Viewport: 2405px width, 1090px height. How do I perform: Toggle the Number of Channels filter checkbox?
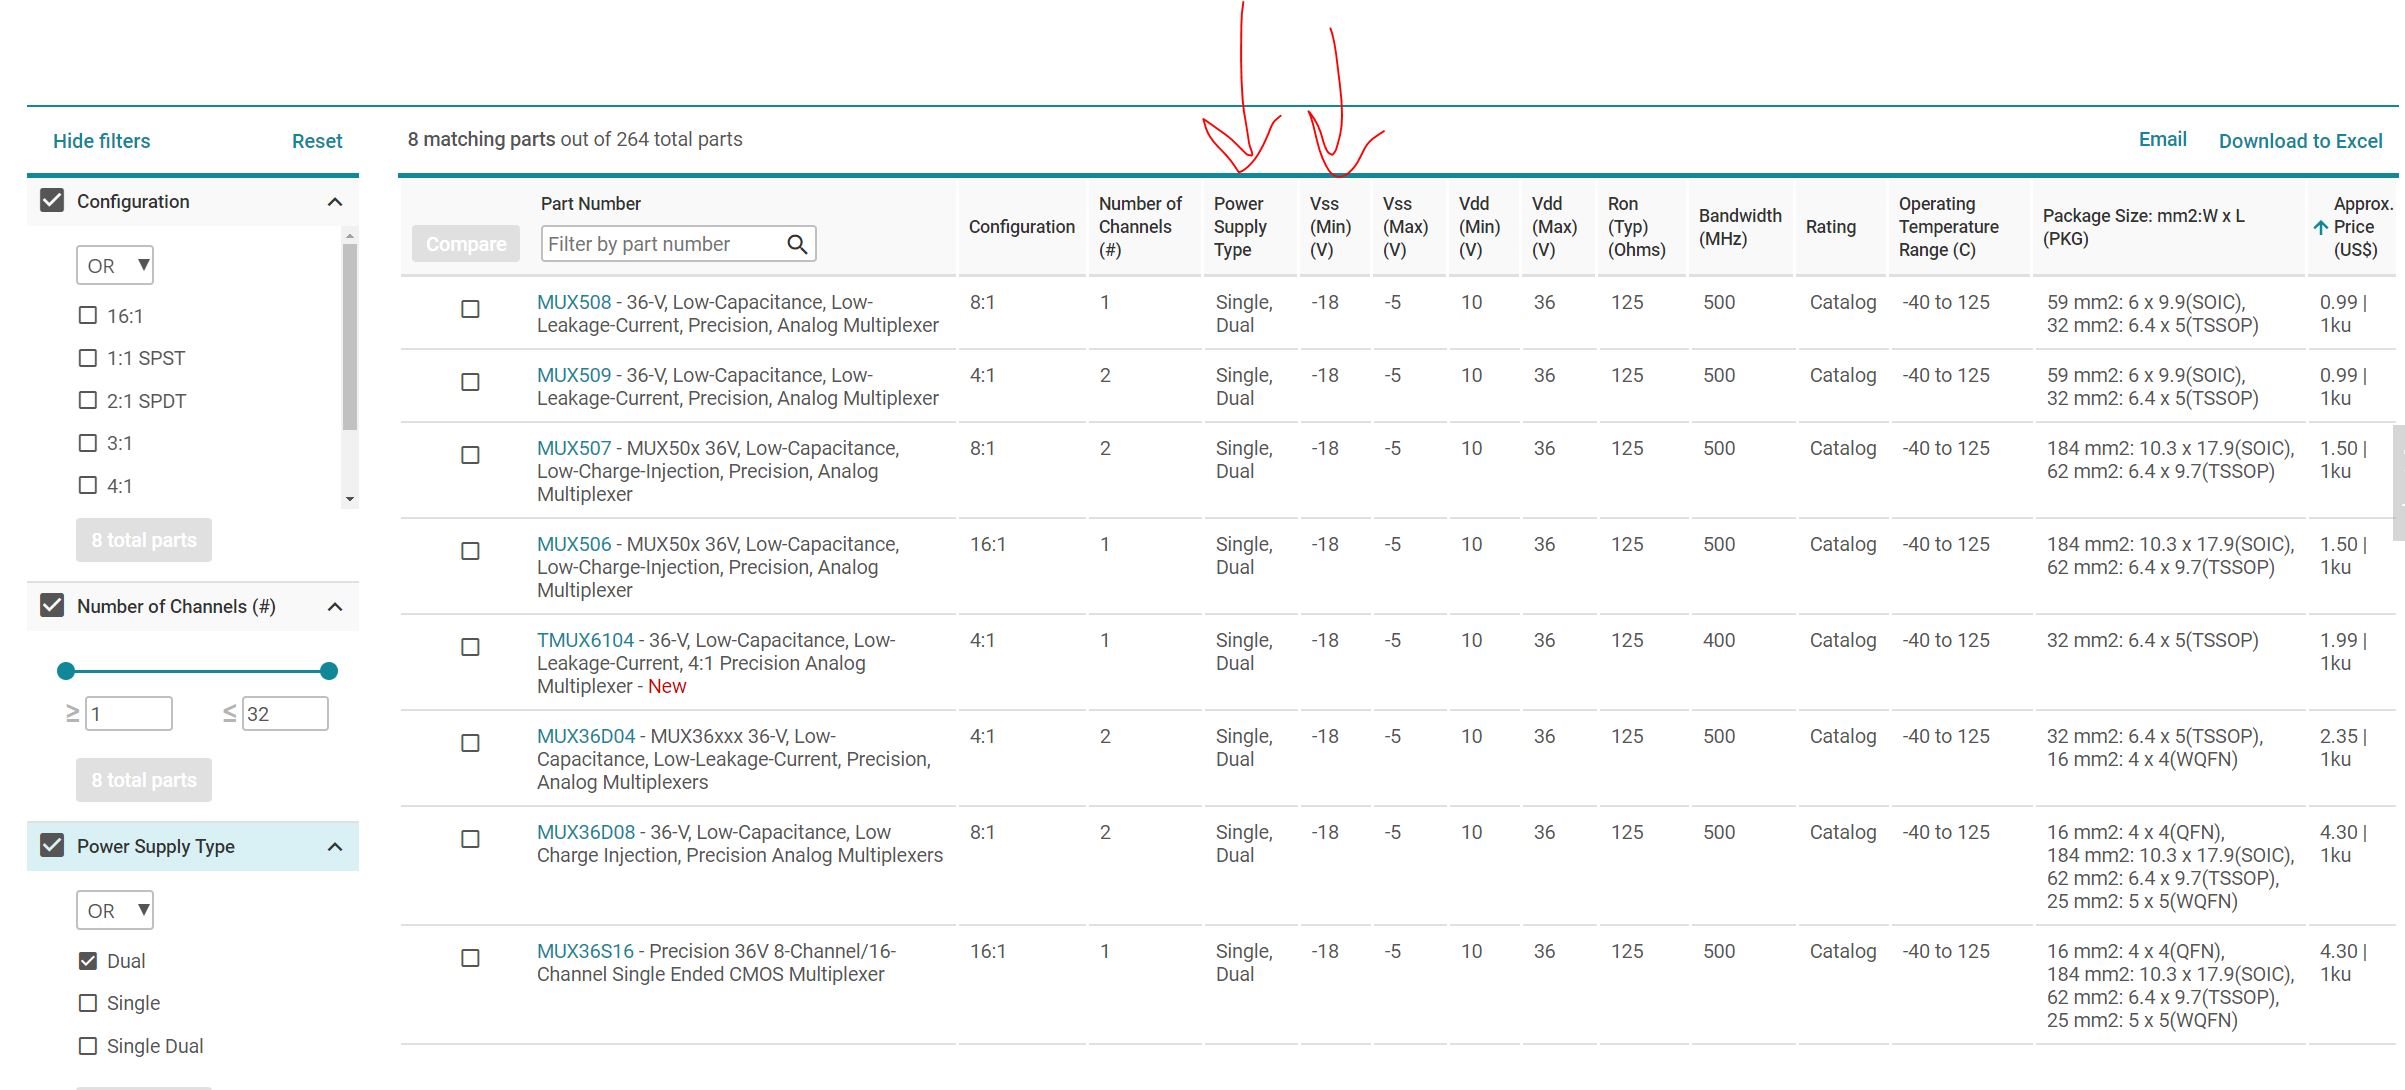[x=52, y=605]
